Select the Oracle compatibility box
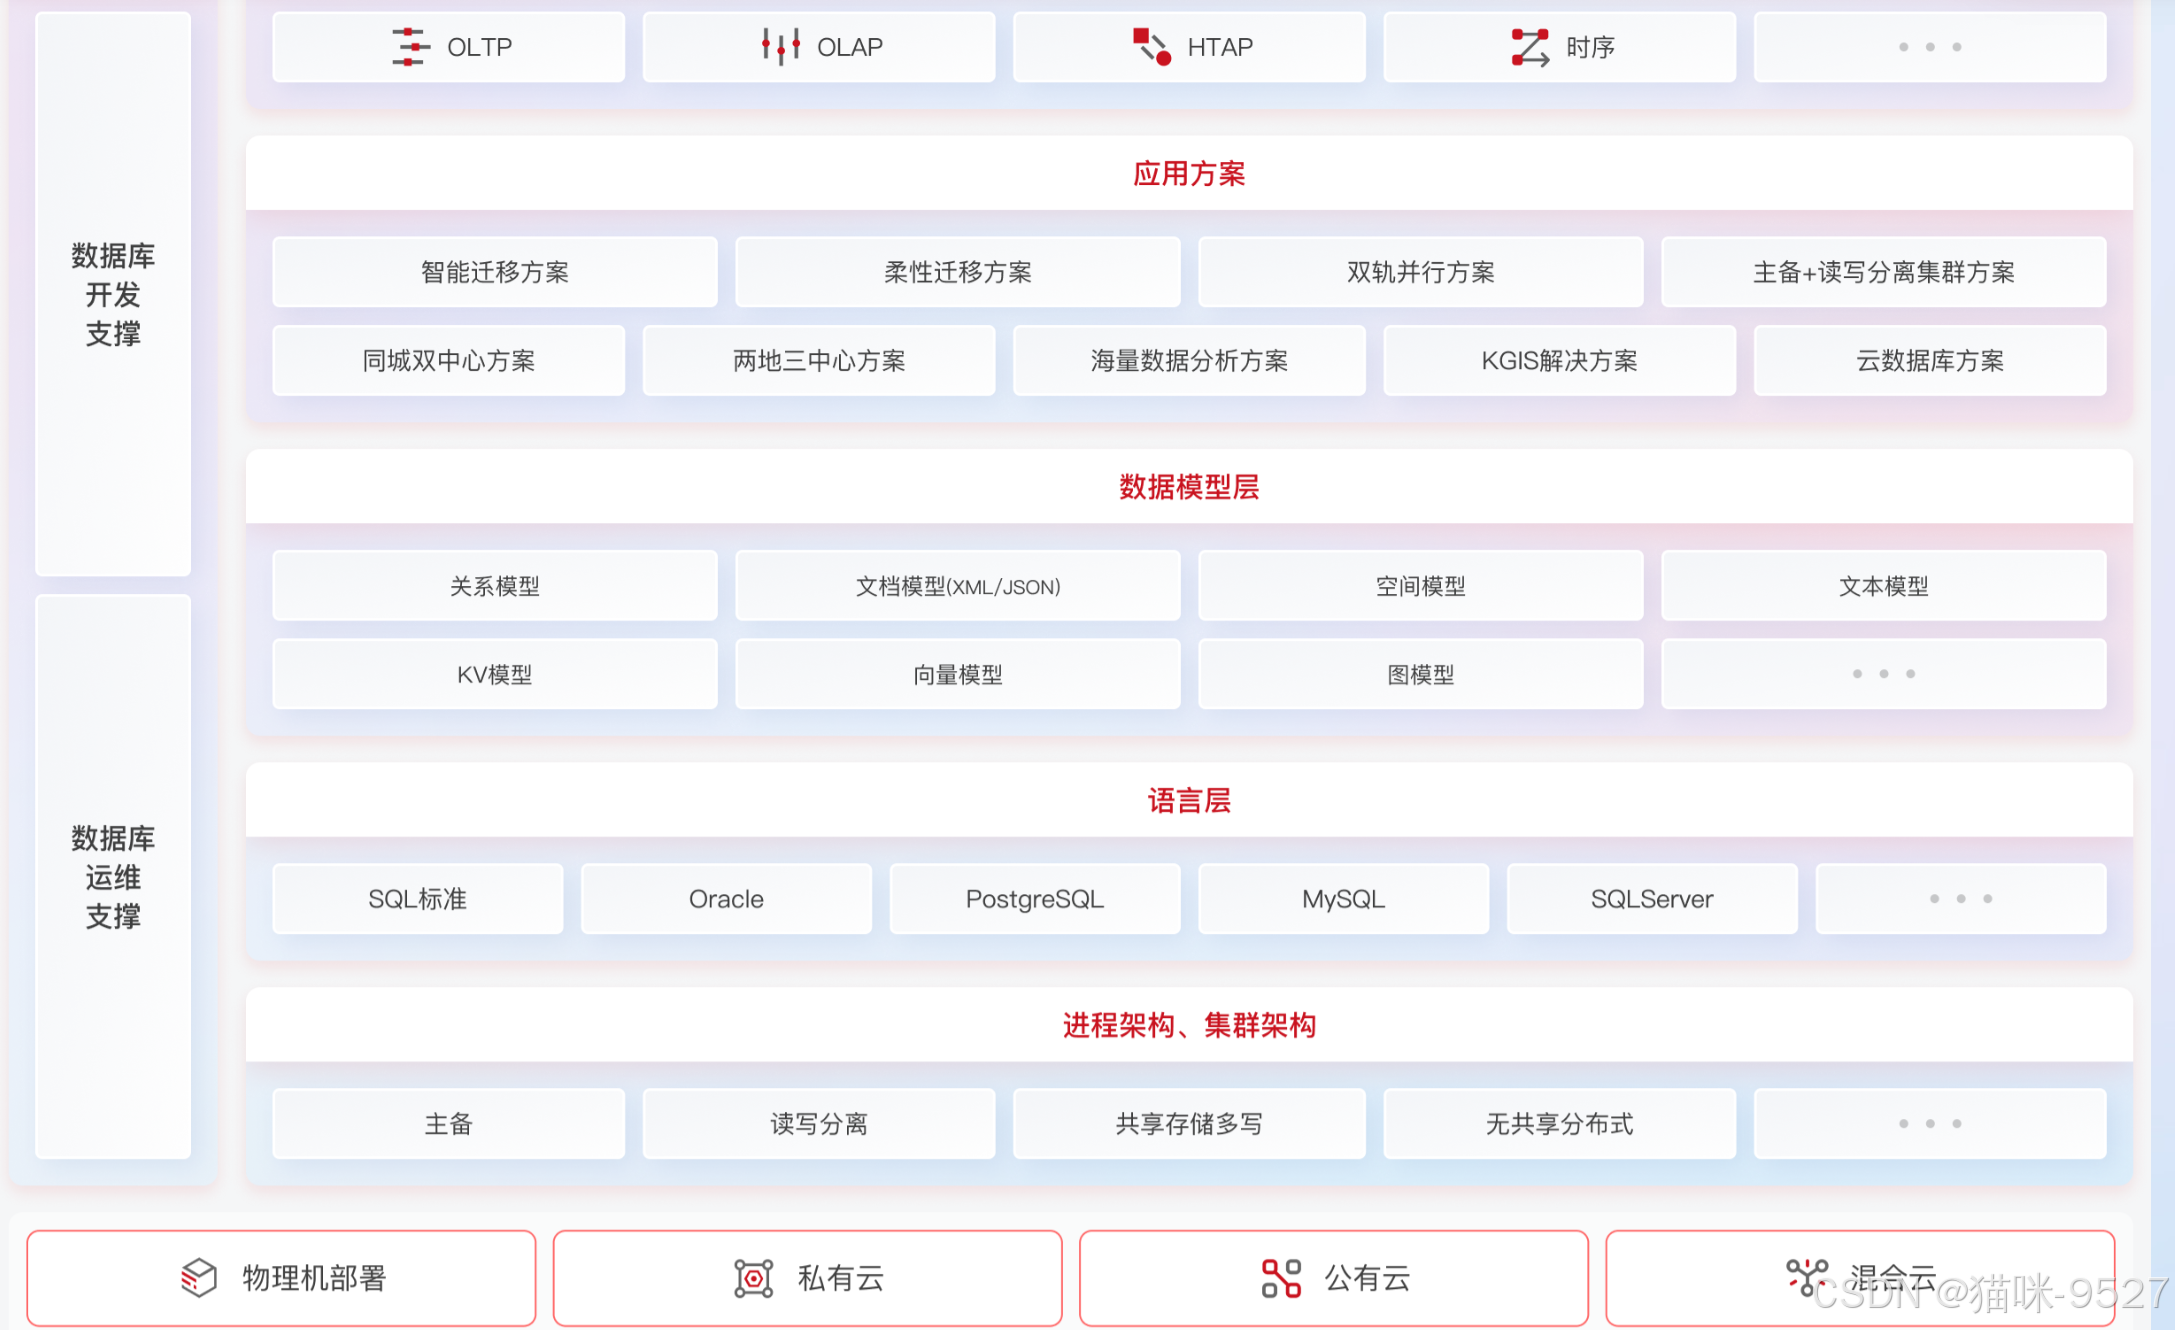This screenshot has width=2175, height=1330. coord(726,899)
